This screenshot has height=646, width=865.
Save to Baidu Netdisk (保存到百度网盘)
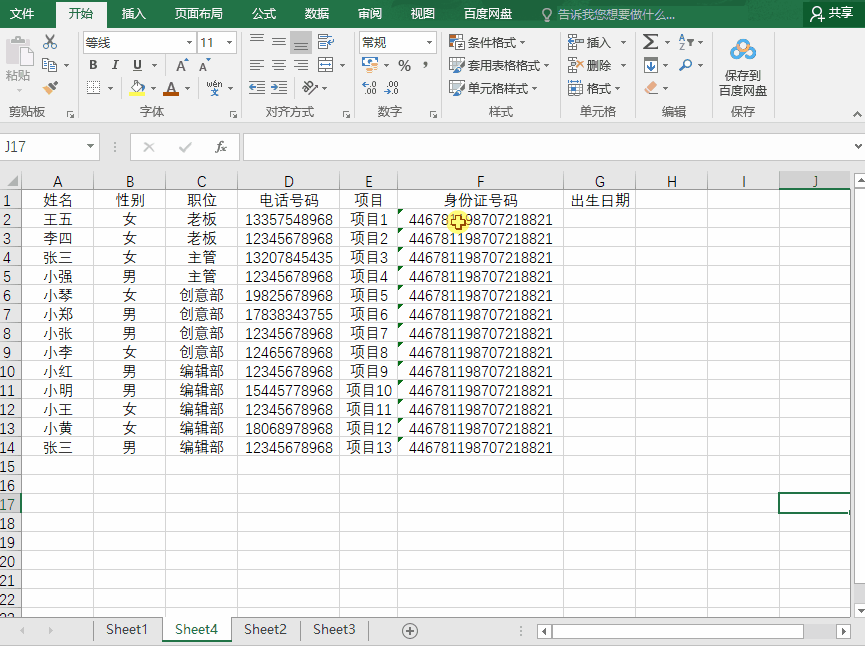[x=743, y=67]
